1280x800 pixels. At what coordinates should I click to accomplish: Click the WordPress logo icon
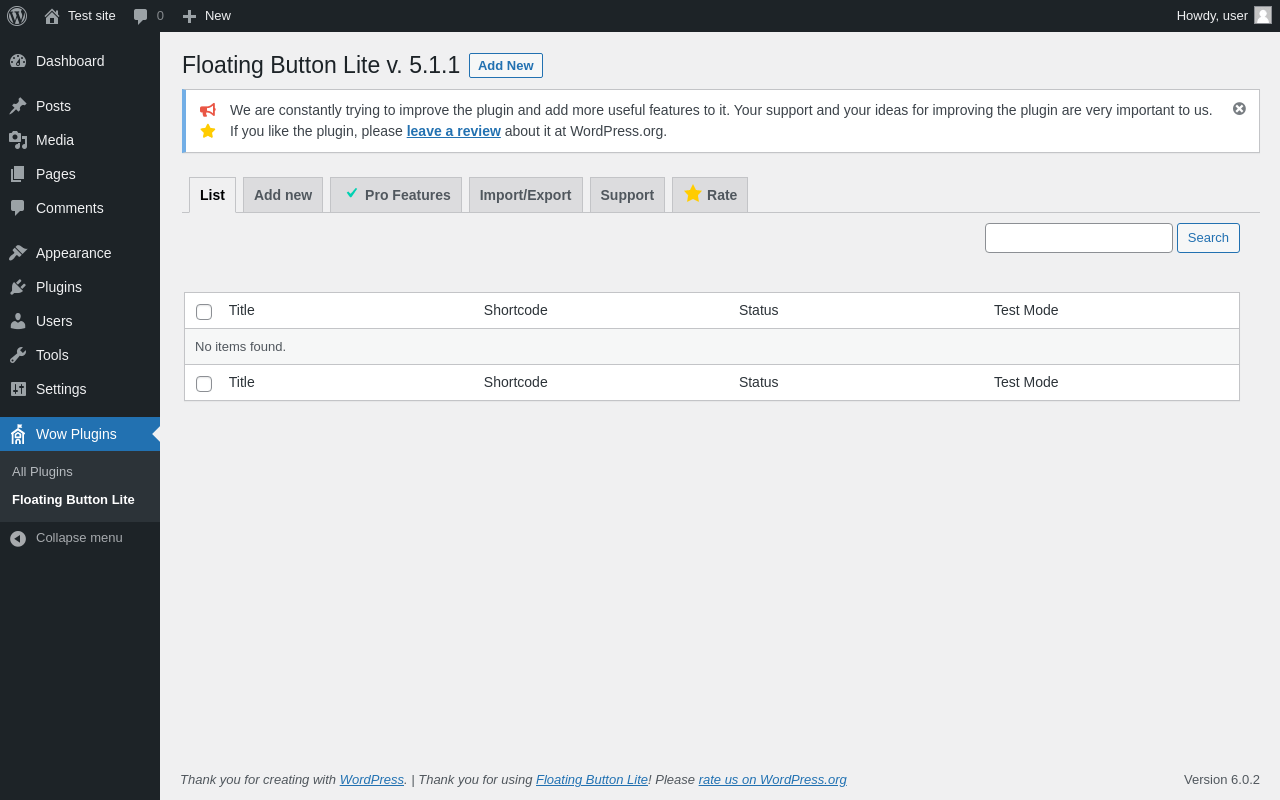point(17,16)
